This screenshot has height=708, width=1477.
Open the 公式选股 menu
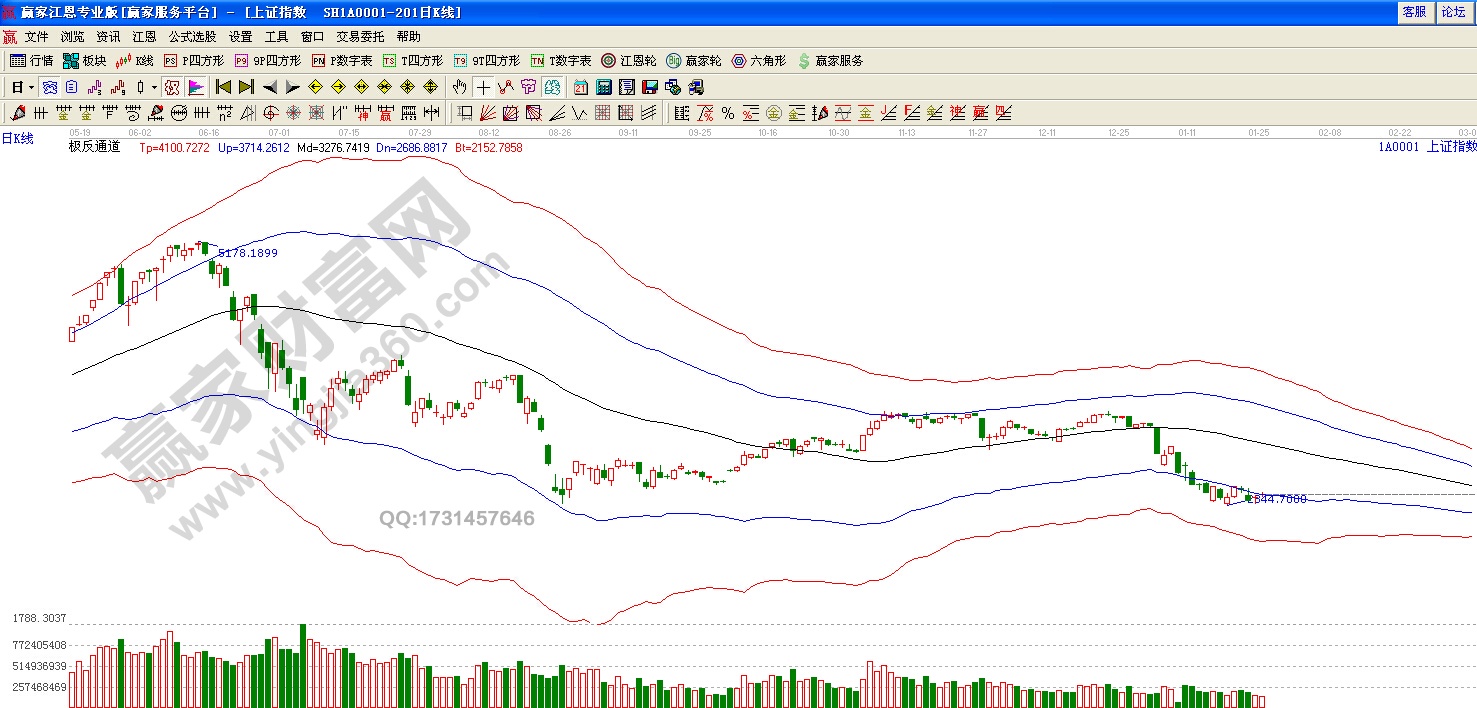tap(192, 36)
